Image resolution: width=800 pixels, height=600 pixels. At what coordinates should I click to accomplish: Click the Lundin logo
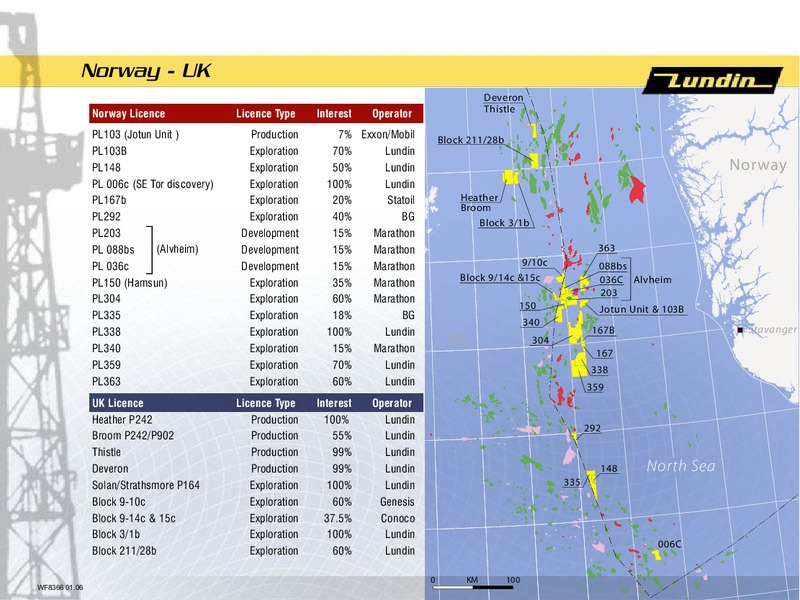click(x=713, y=80)
